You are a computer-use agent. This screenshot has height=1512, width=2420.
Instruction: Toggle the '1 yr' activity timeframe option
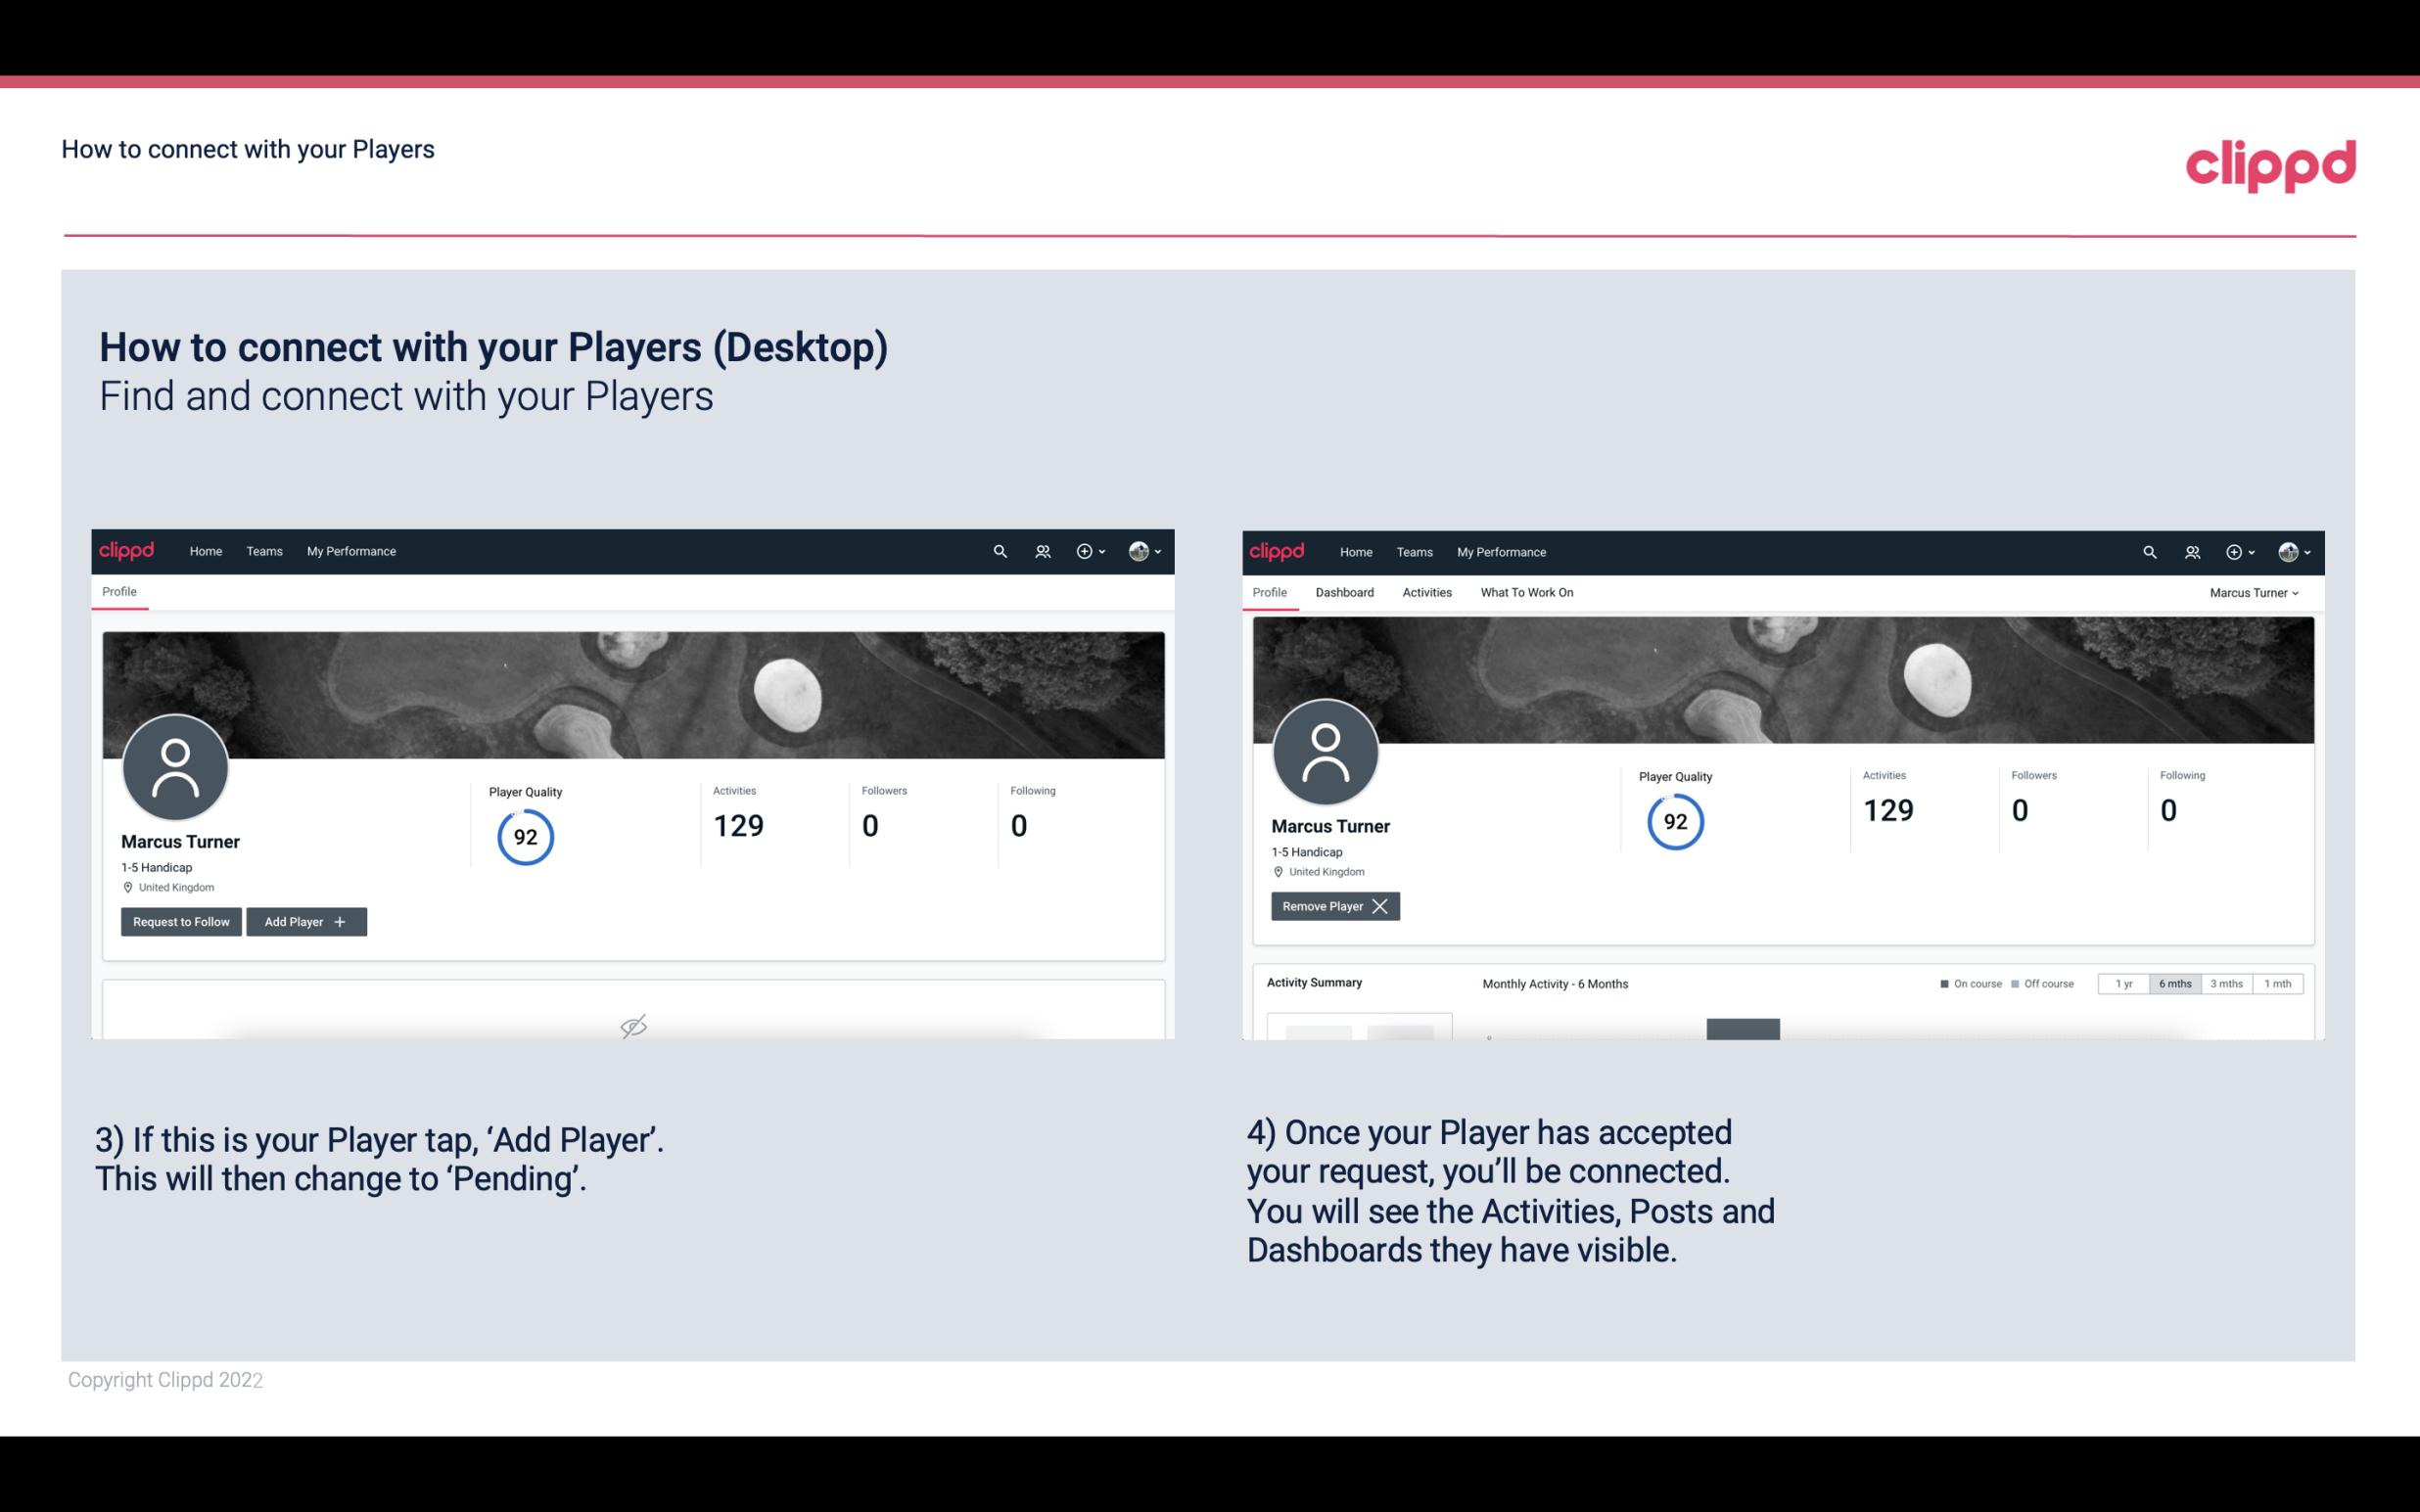point(2123,983)
